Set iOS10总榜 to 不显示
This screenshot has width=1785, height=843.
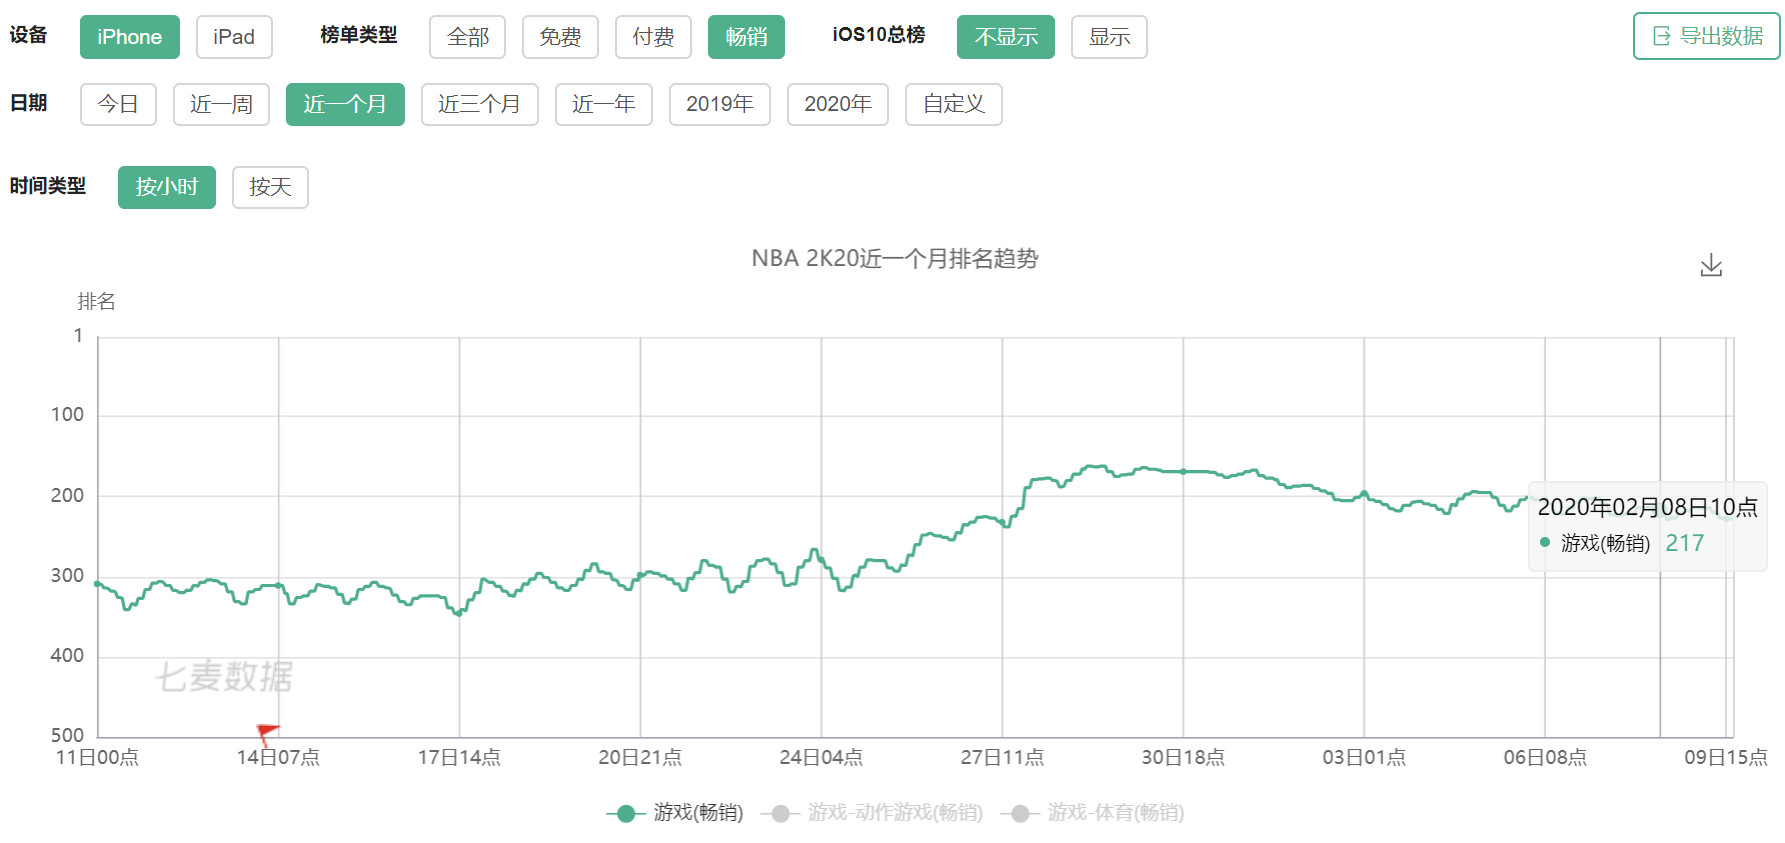click(x=1006, y=37)
